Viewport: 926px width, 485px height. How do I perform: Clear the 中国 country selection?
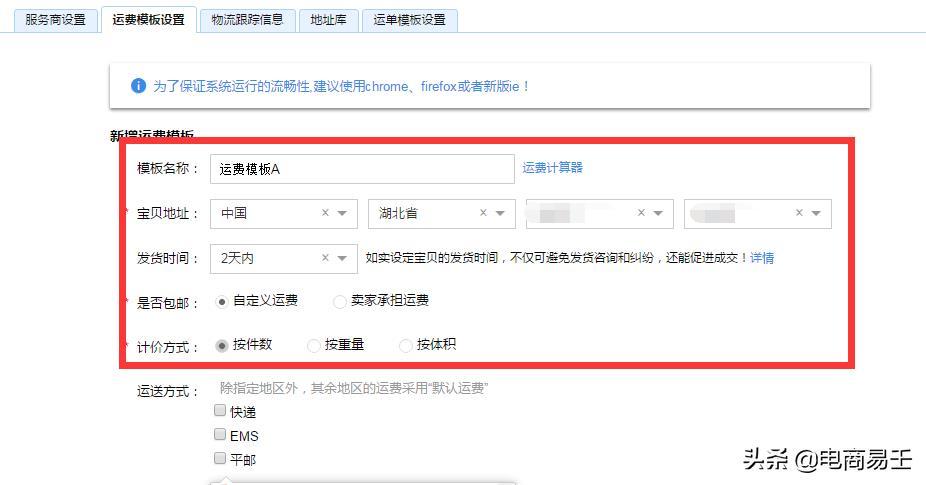[325, 213]
